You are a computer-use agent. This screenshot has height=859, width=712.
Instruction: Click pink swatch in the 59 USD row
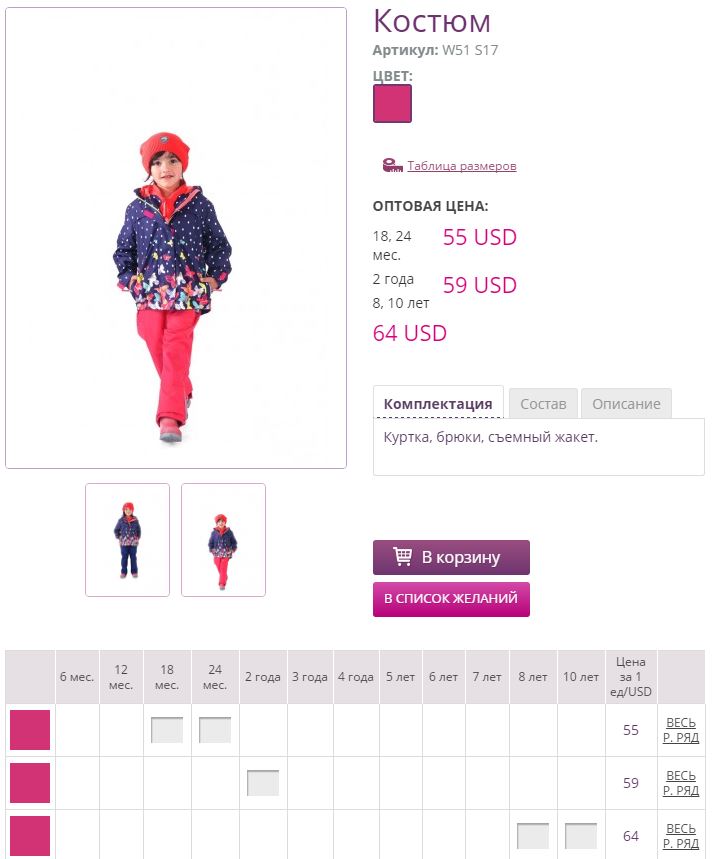pos(30,783)
